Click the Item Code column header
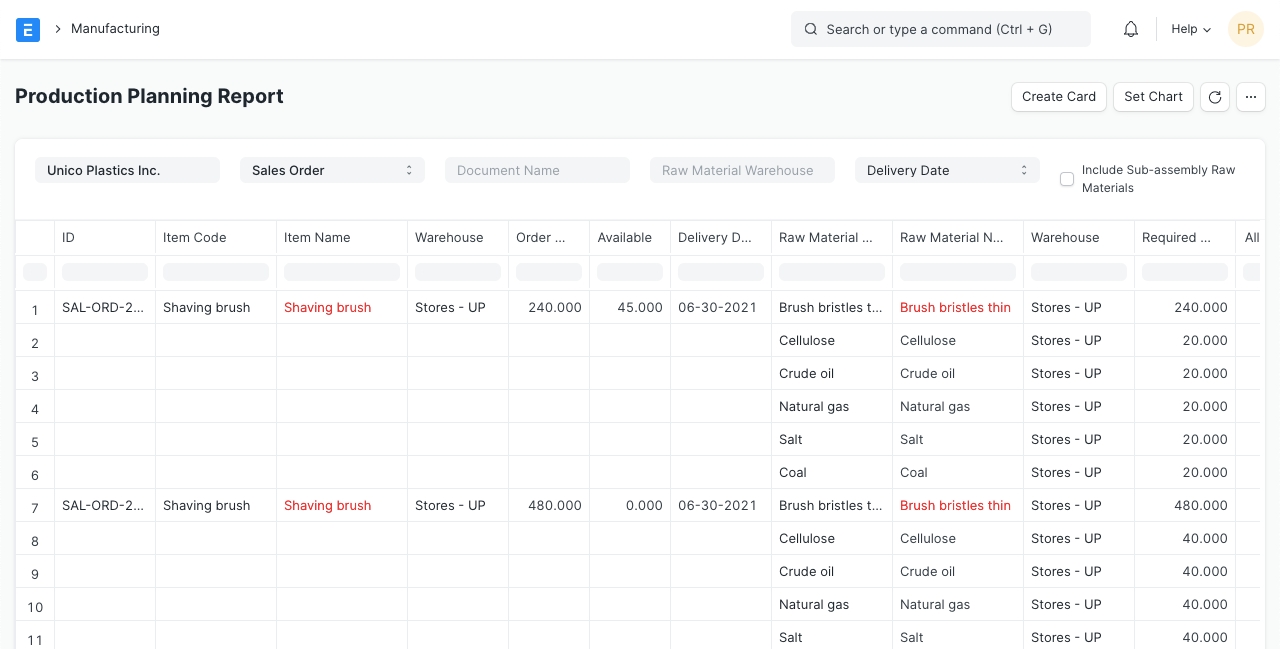The height and width of the screenshot is (649, 1280). (x=195, y=238)
